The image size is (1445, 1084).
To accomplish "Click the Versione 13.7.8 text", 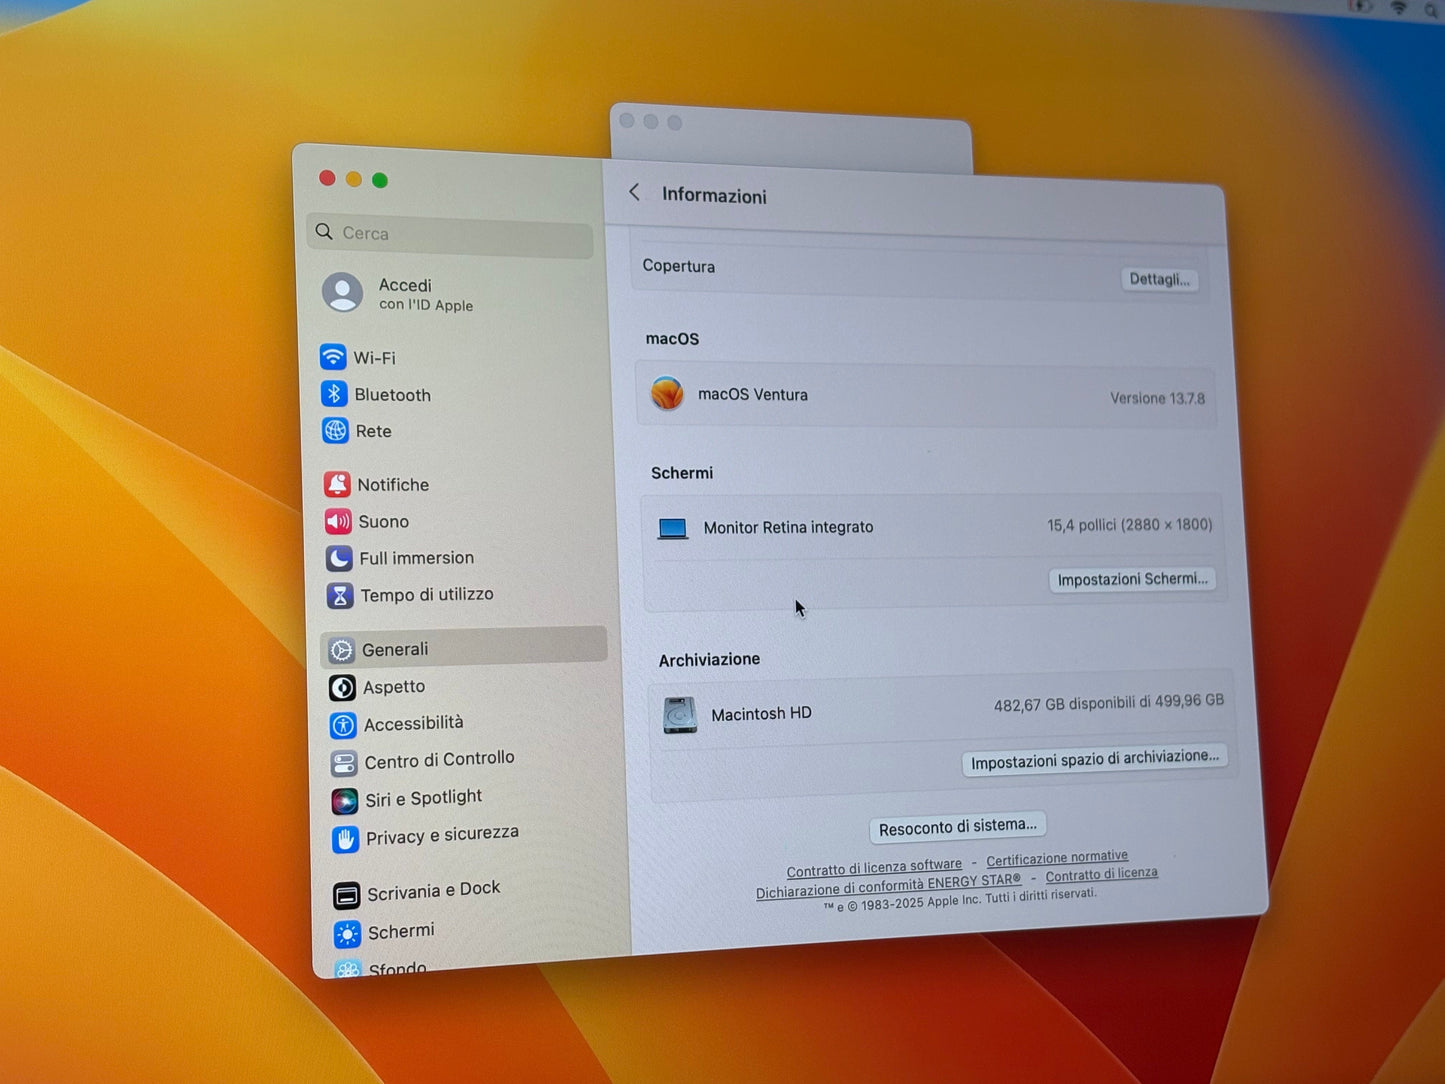I will [1157, 398].
